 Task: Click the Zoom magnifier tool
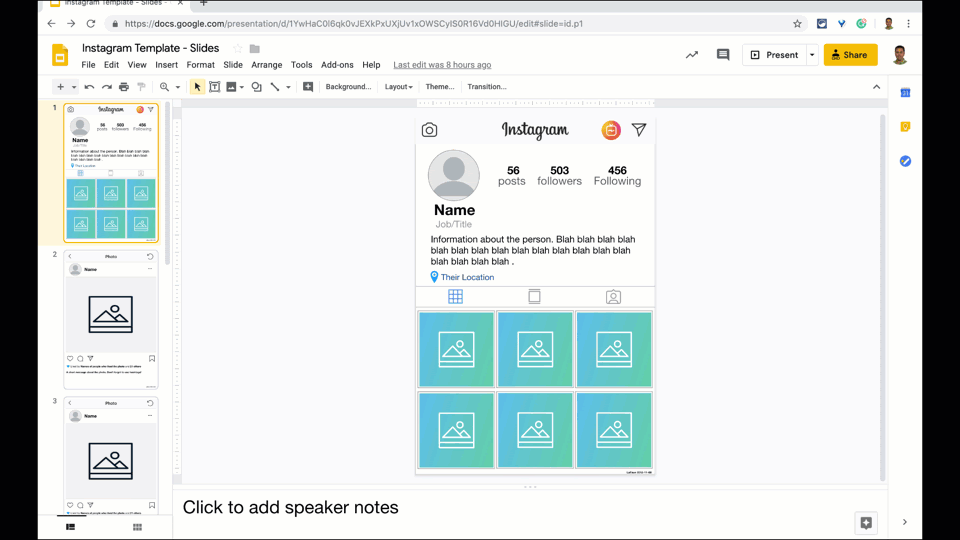coord(164,87)
